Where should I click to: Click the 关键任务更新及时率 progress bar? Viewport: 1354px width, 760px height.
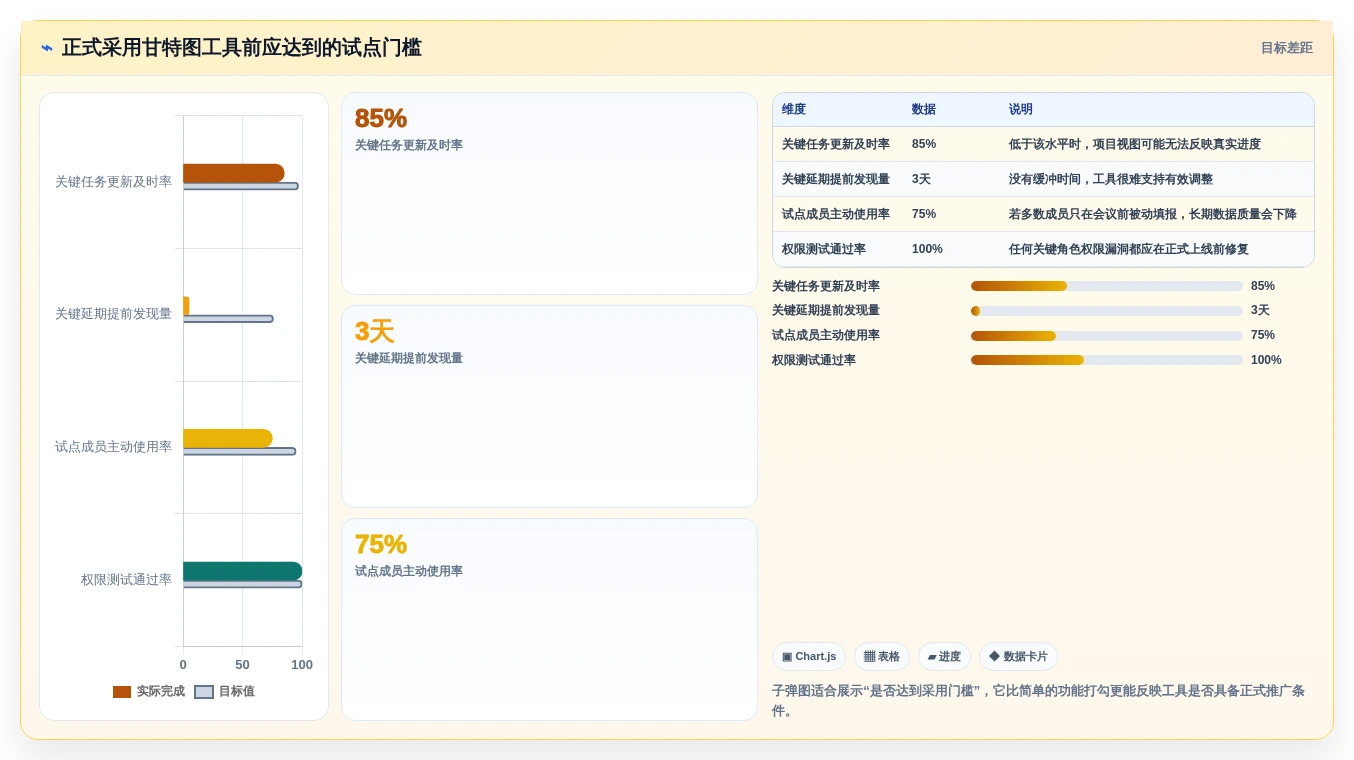(x=1107, y=286)
